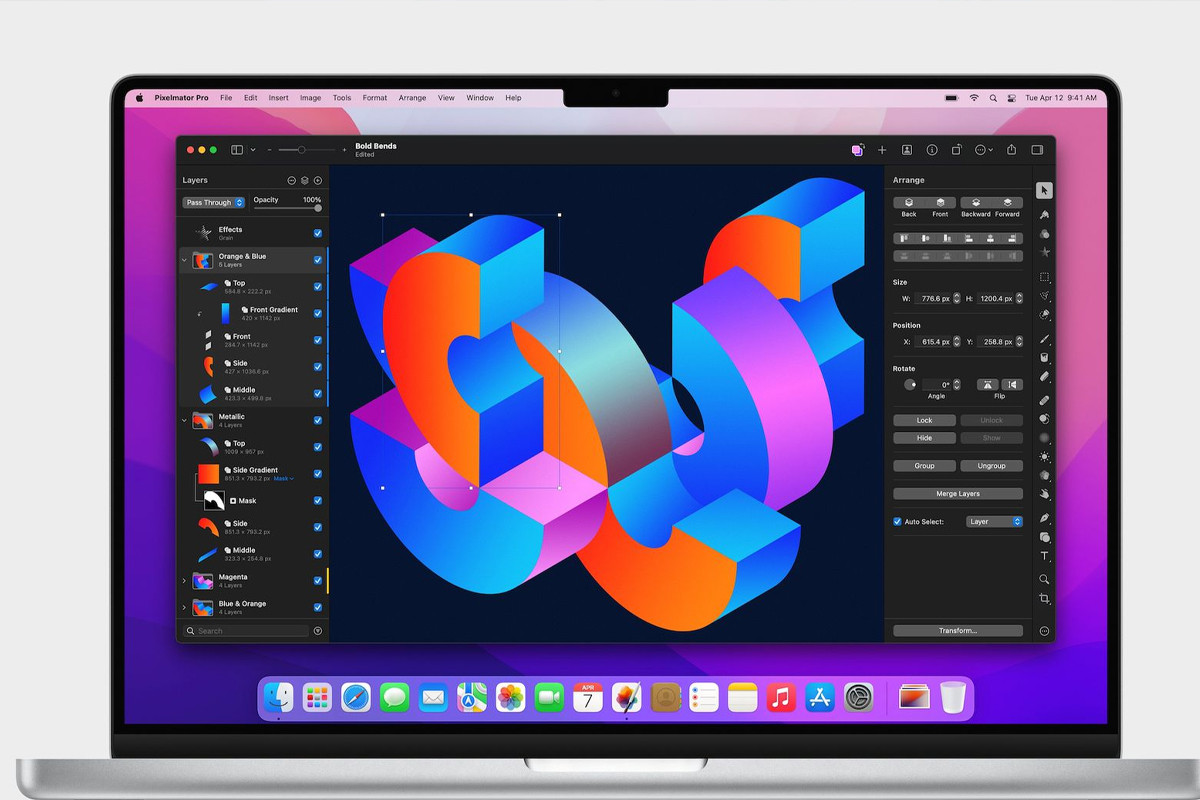Open the more tools ellipsis at the toolbar bottom
Viewport: 1200px width, 800px height.
pyautogui.click(x=1044, y=631)
